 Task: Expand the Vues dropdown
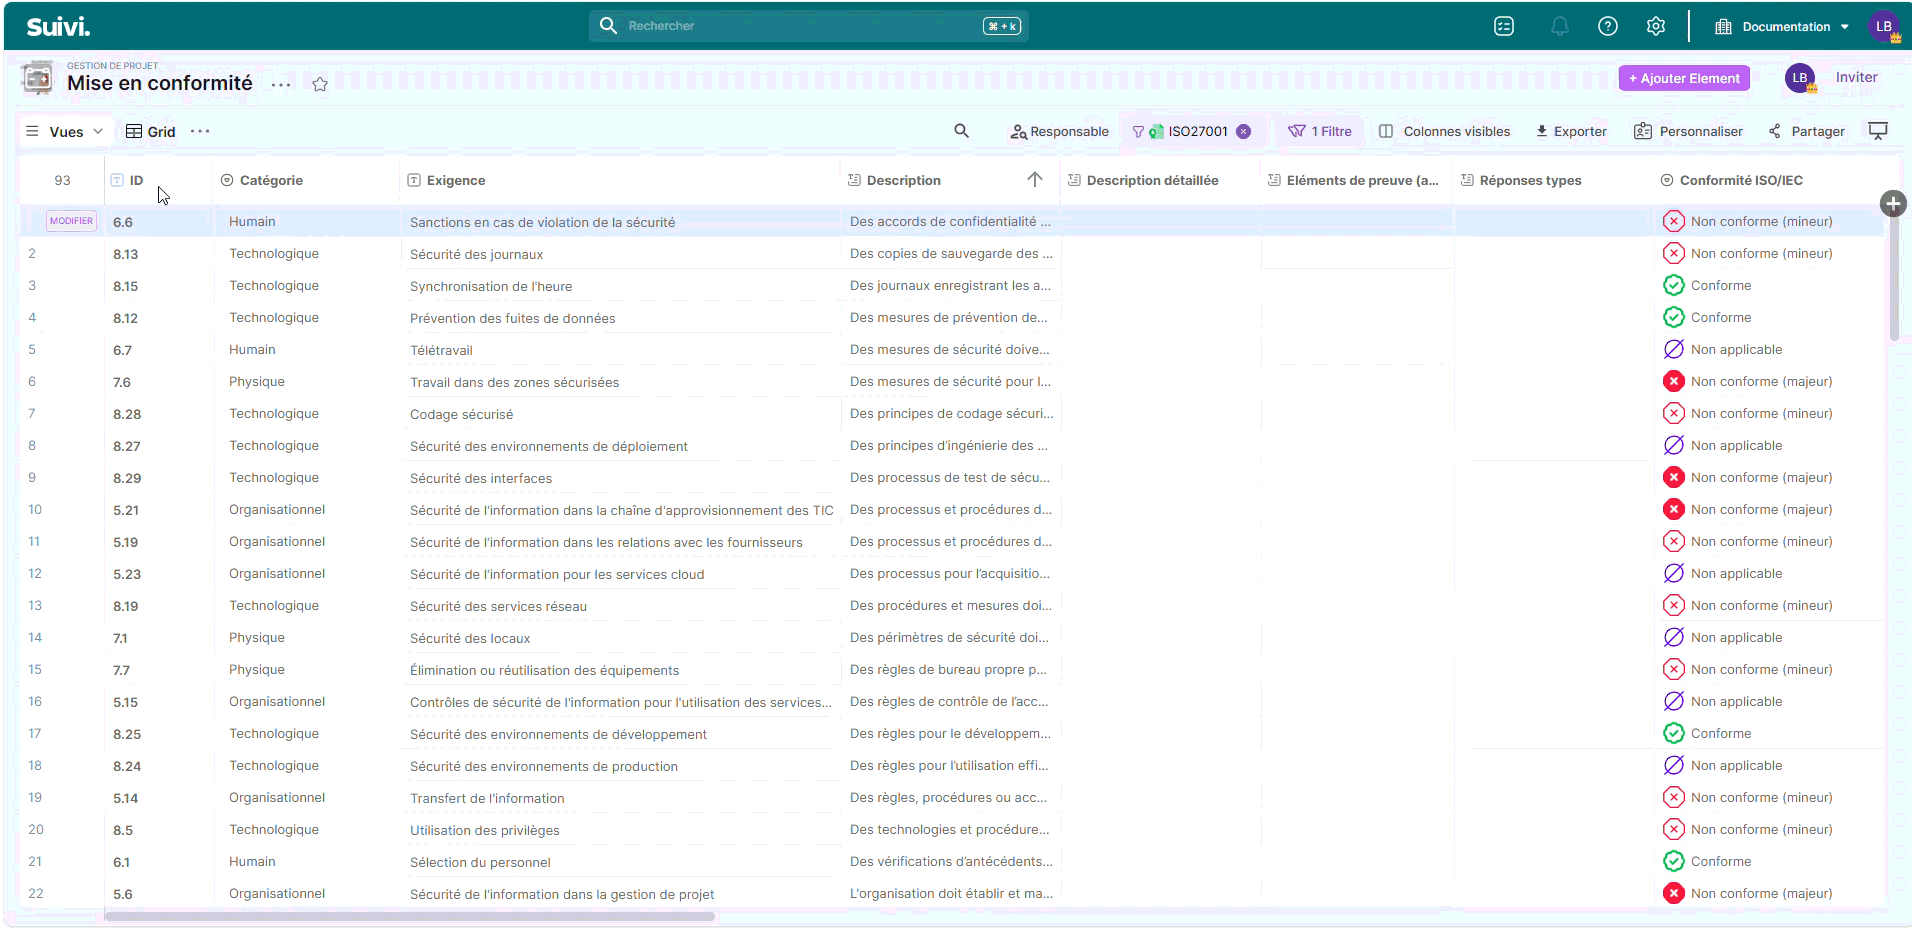click(65, 132)
